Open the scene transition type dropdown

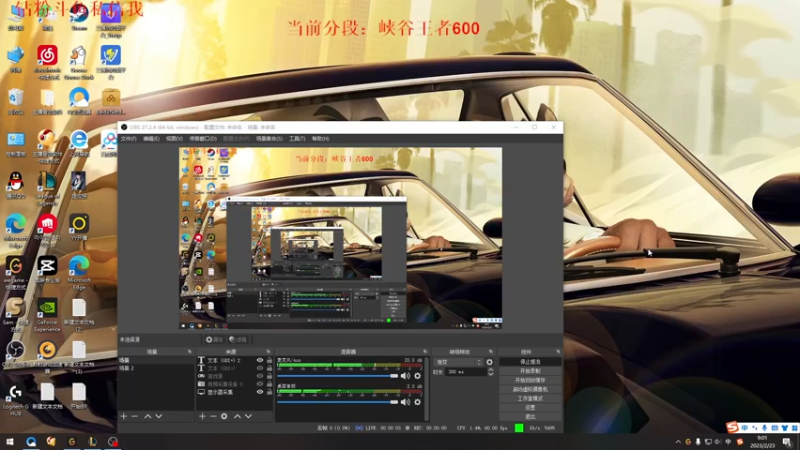pyautogui.click(x=458, y=362)
